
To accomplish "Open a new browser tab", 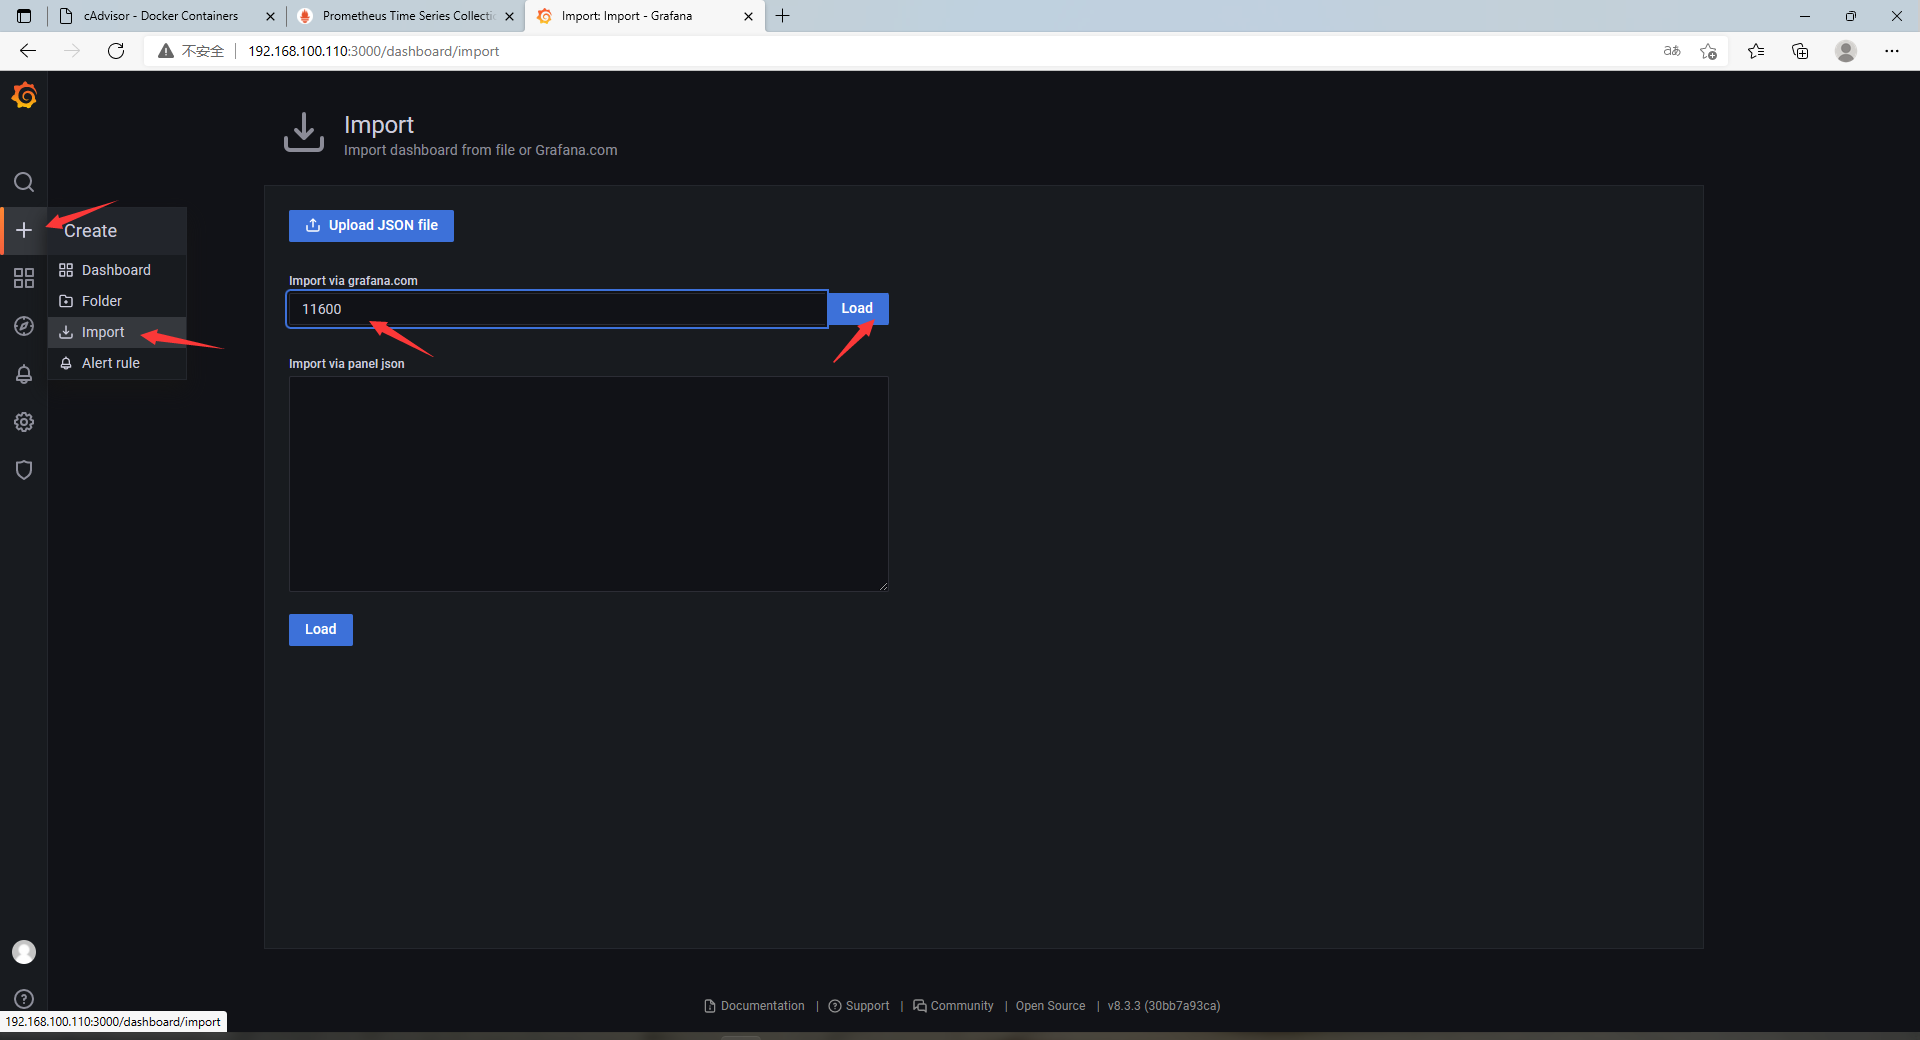I will pos(783,16).
